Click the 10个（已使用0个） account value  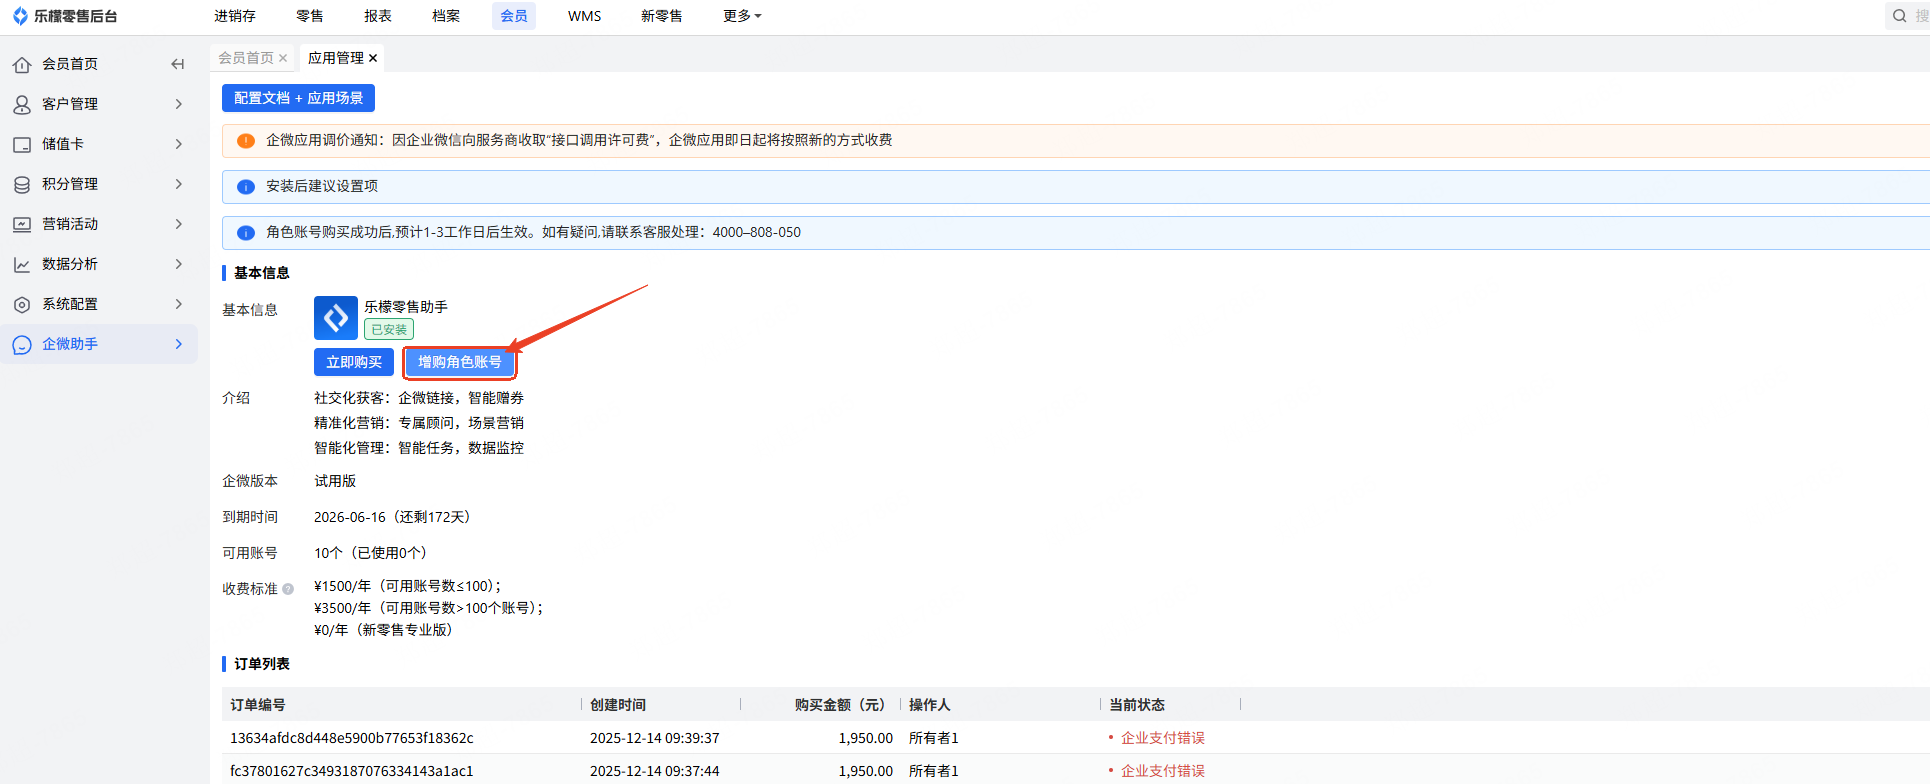(x=374, y=553)
